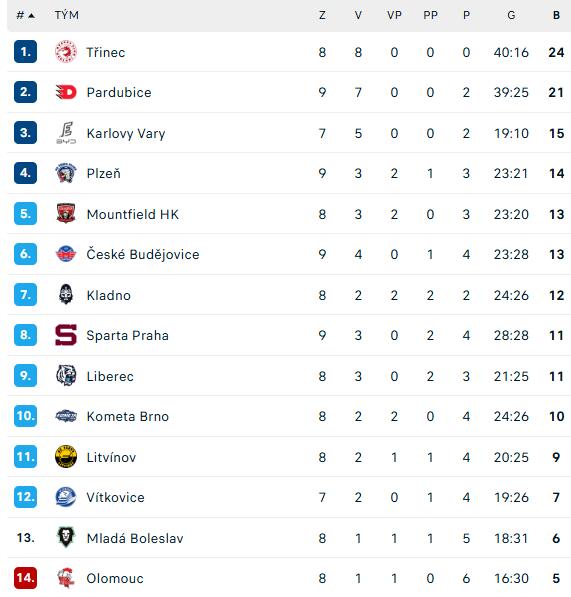
Task: Open Kometa Brno team page
Action: tap(128, 416)
